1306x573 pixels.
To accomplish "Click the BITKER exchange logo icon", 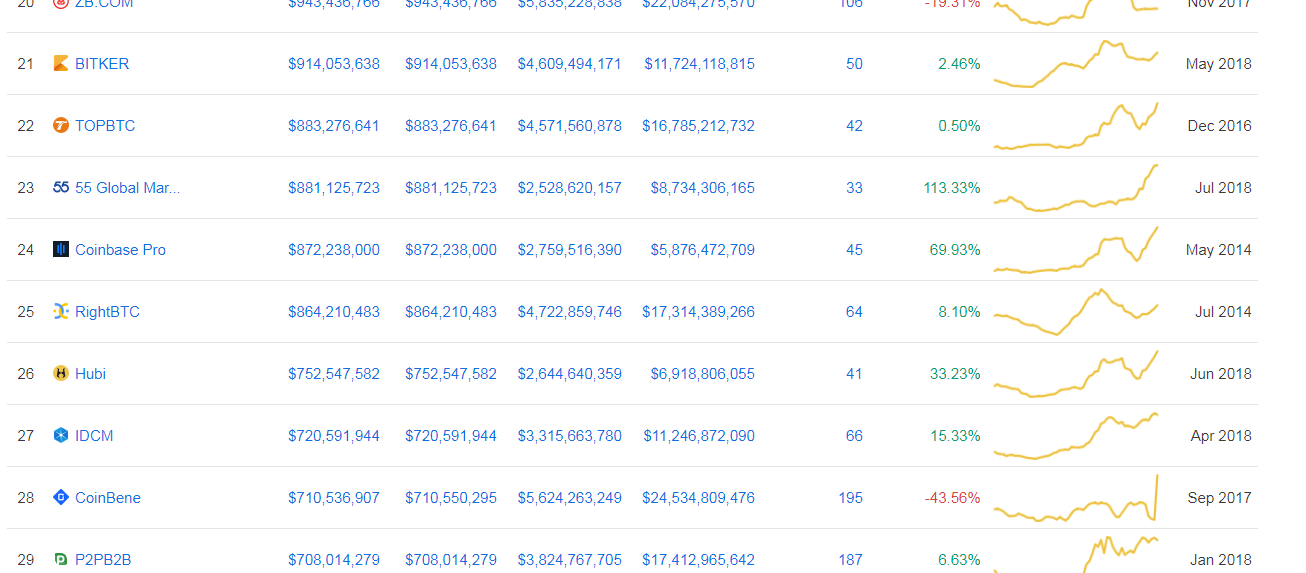I will [x=60, y=64].
